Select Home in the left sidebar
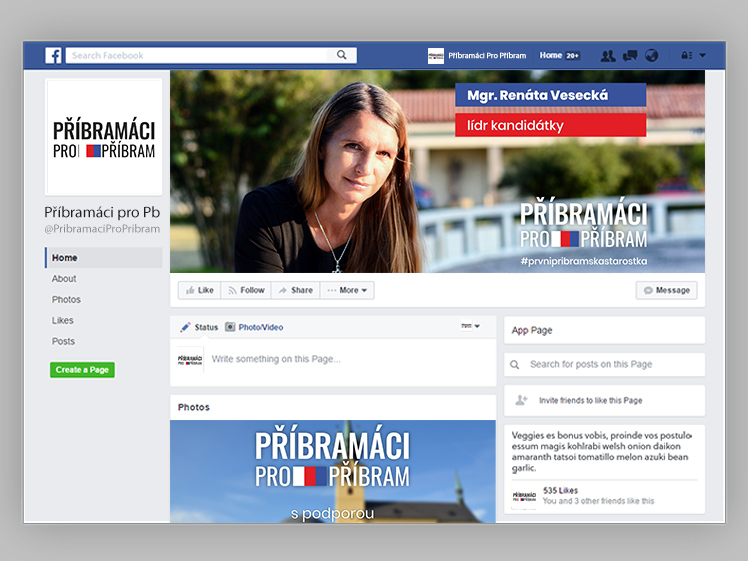The height and width of the screenshot is (561, 748). click(x=104, y=258)
